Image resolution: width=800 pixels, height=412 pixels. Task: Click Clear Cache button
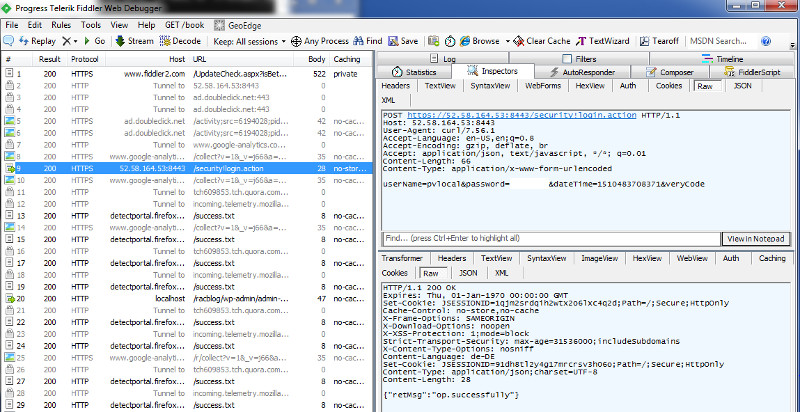click(x=542, y=41)
